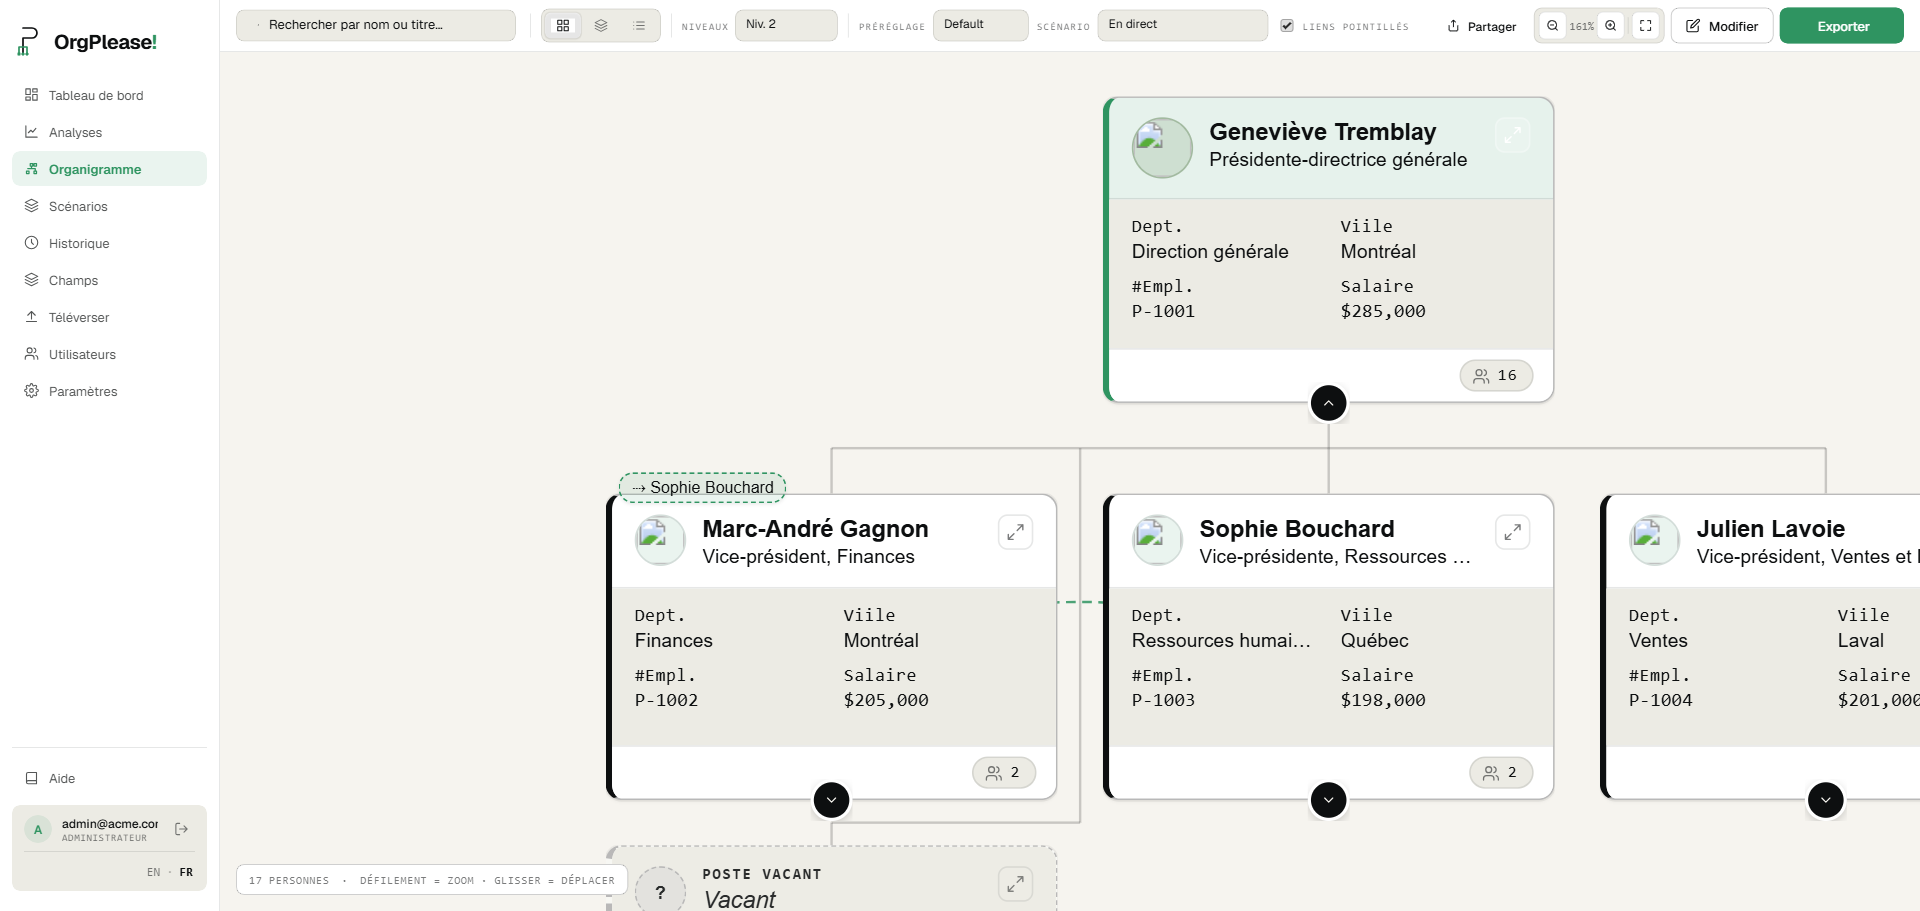Click the Sophie Bouchard dotted-link tag

pos(702,487)
